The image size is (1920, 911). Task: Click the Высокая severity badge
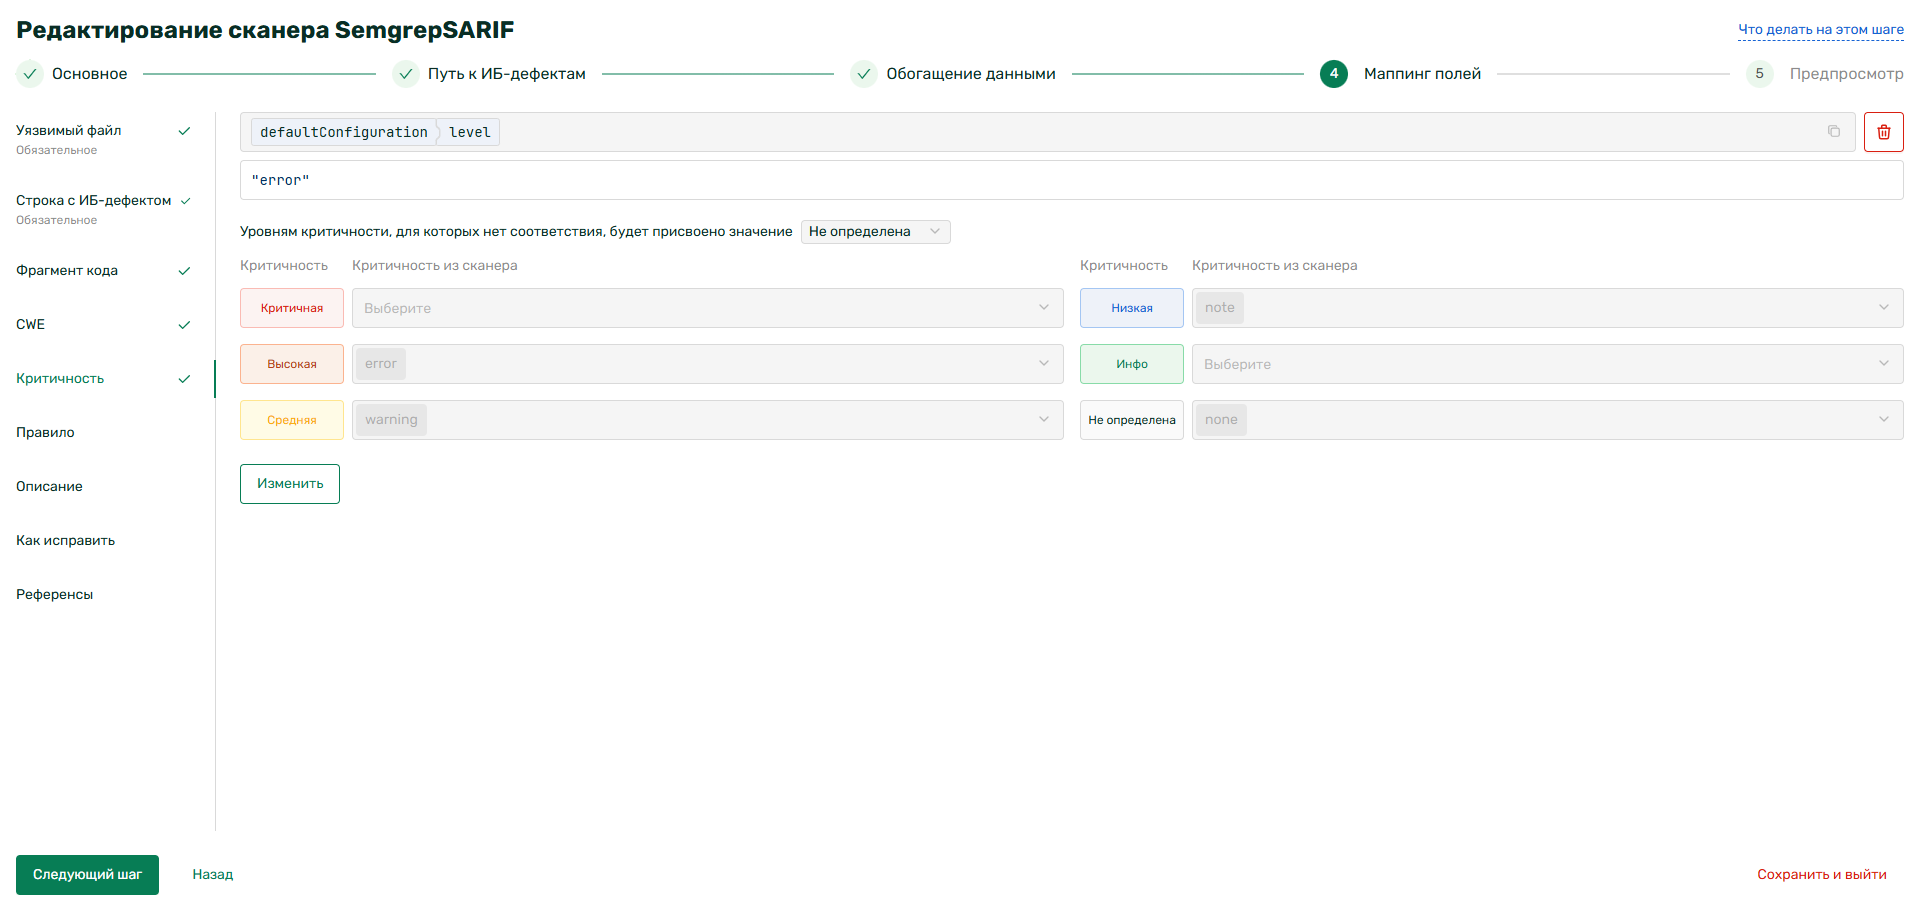point(292,364)
